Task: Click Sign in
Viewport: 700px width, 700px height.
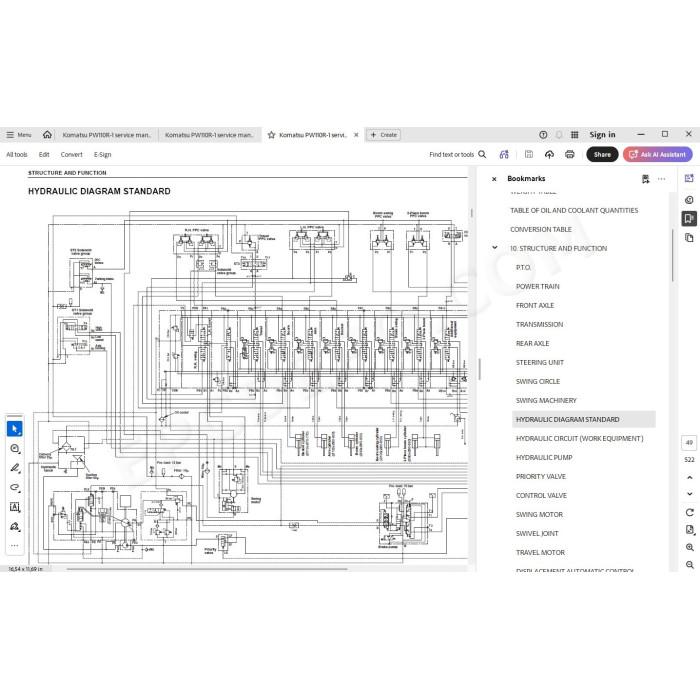Action: (x=602, y=135)
